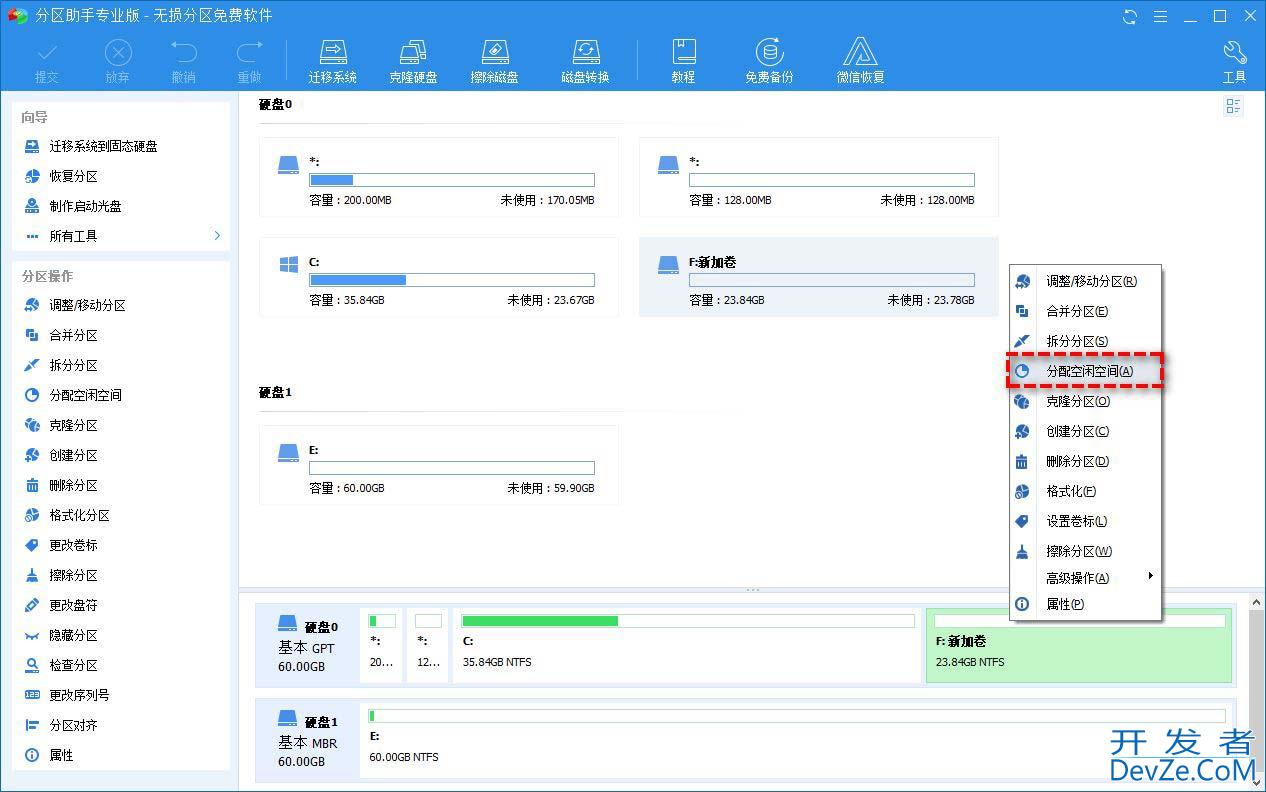Expand the 高级操作(A) submenu

pos(1085,577)
